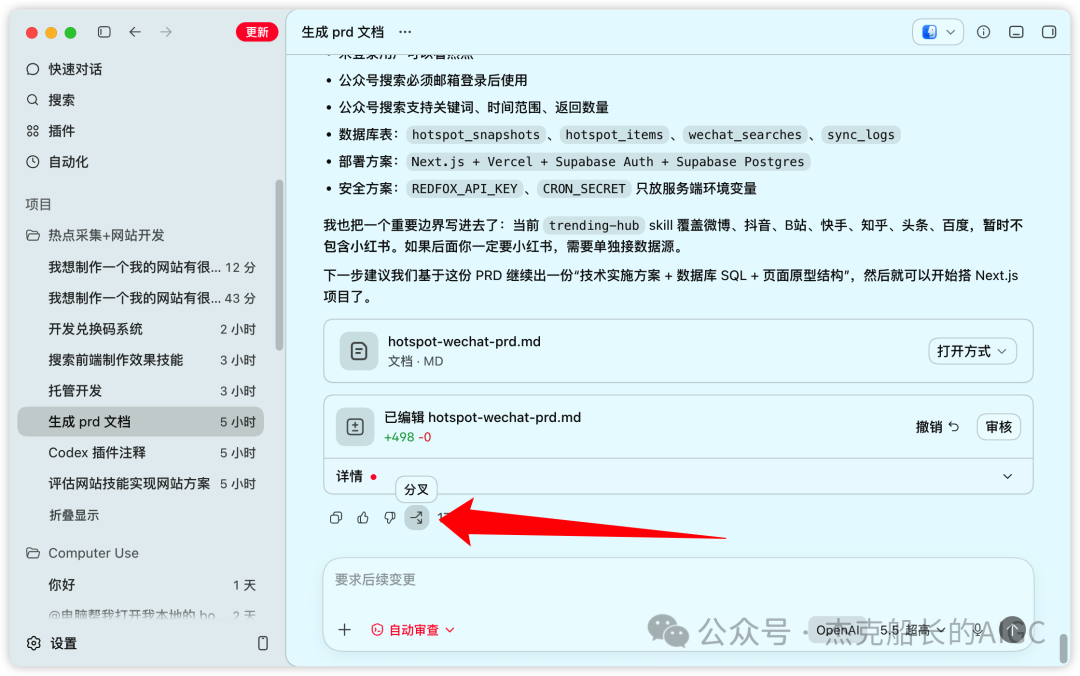Click 撤销 to undo the edit
Viewport: 1080px width, 676px height.
click(x=937, y=427)
